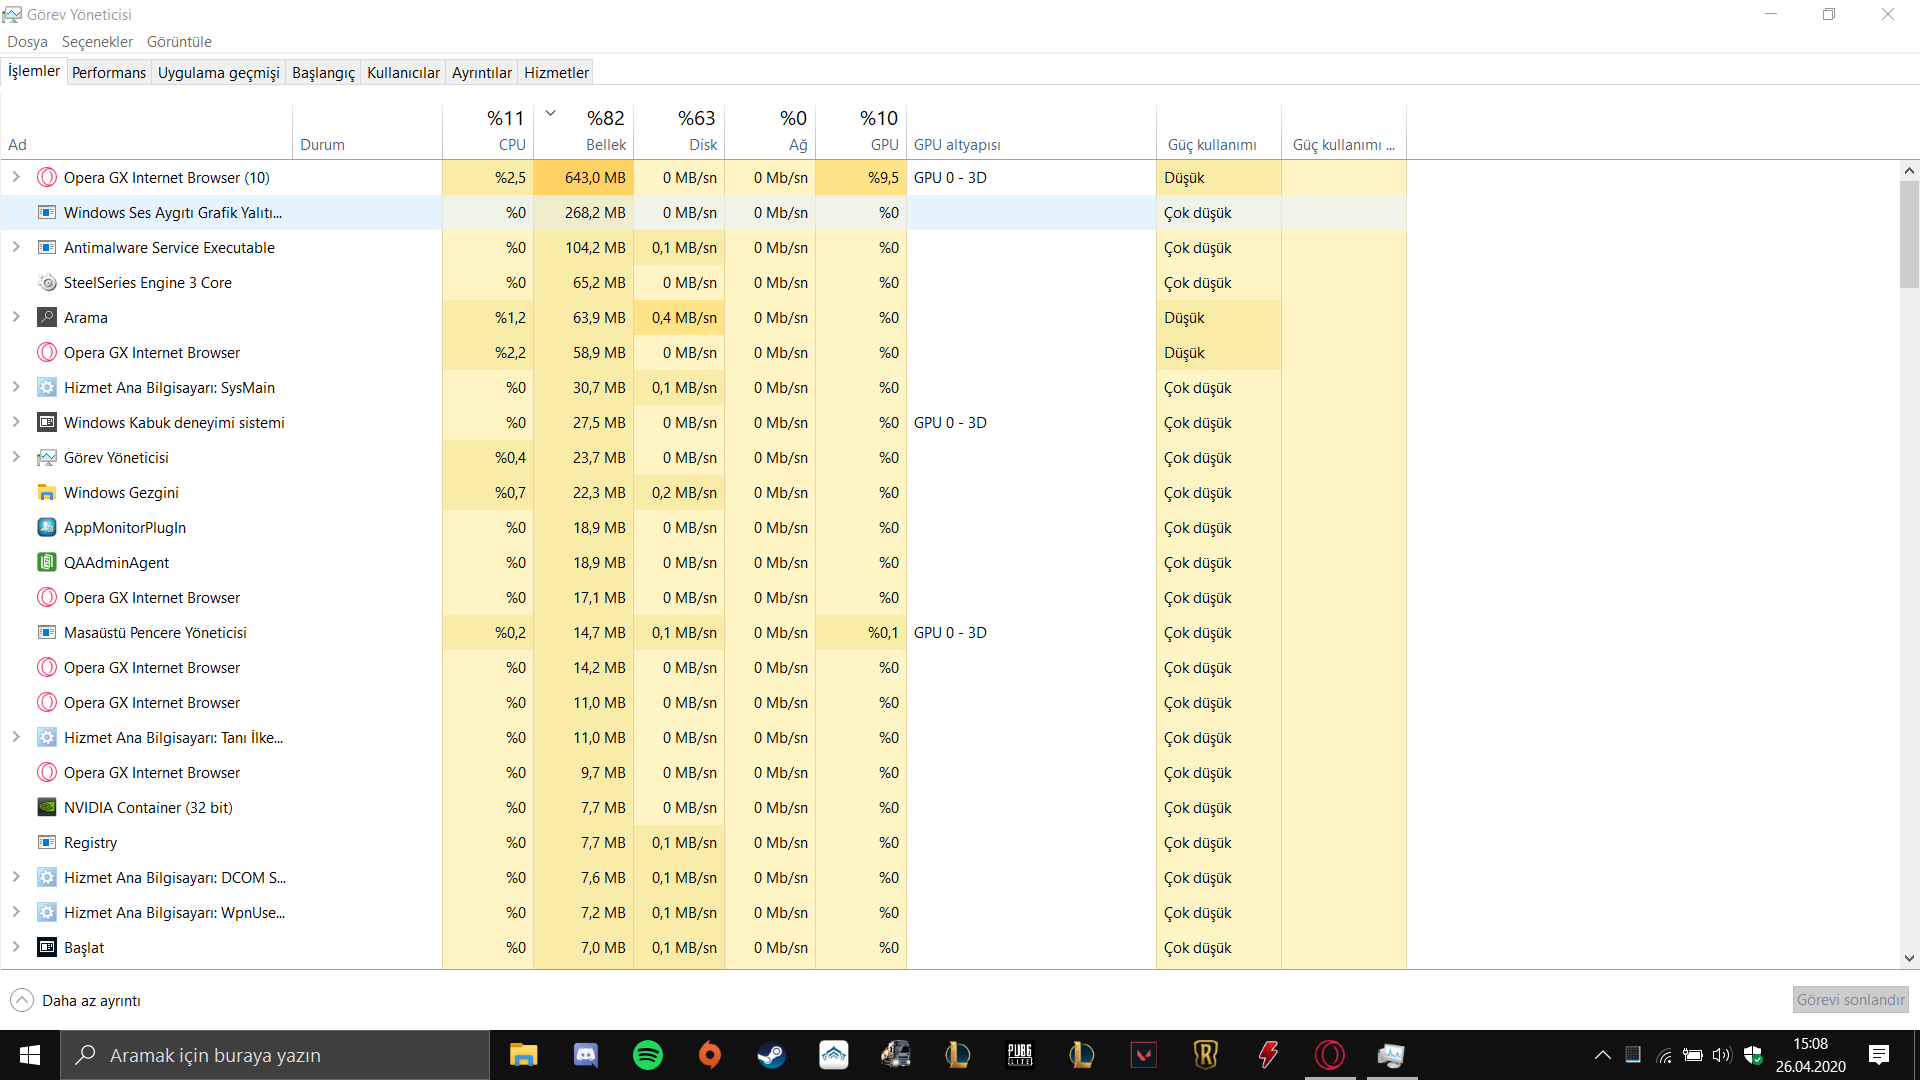Click the process list scroll up arrow

(1909, 171)
